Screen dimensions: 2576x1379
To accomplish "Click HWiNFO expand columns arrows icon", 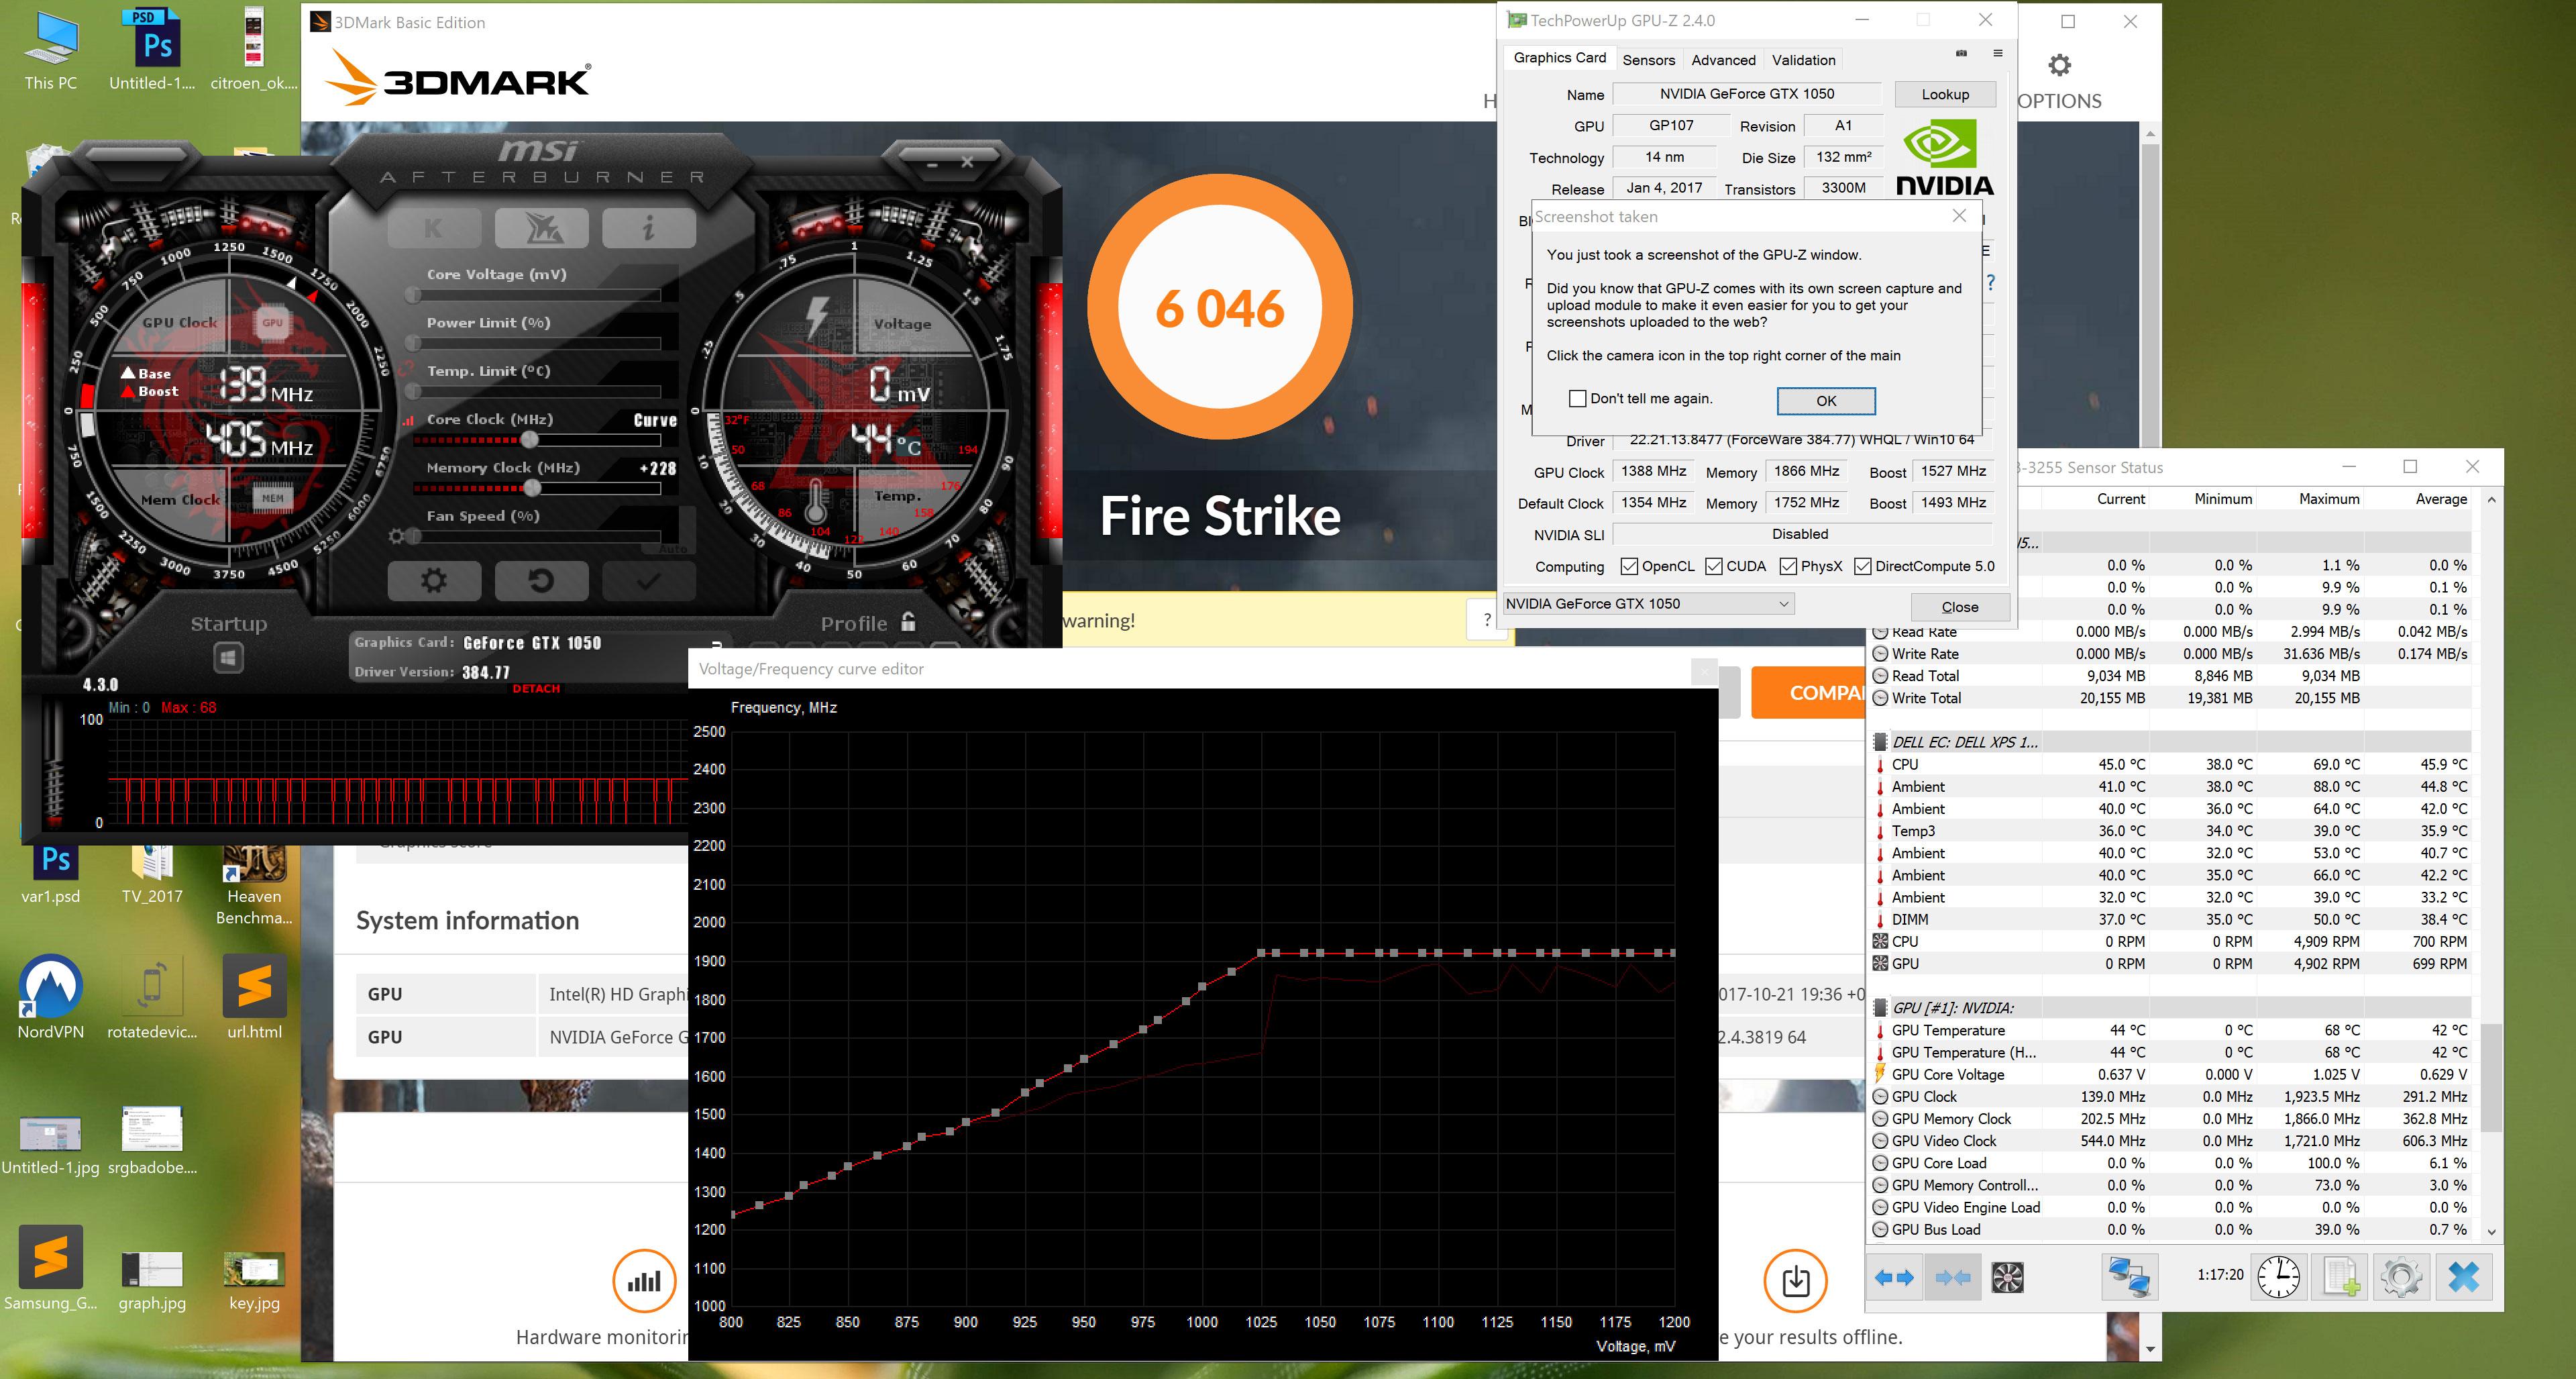I will [1894, 1277].
